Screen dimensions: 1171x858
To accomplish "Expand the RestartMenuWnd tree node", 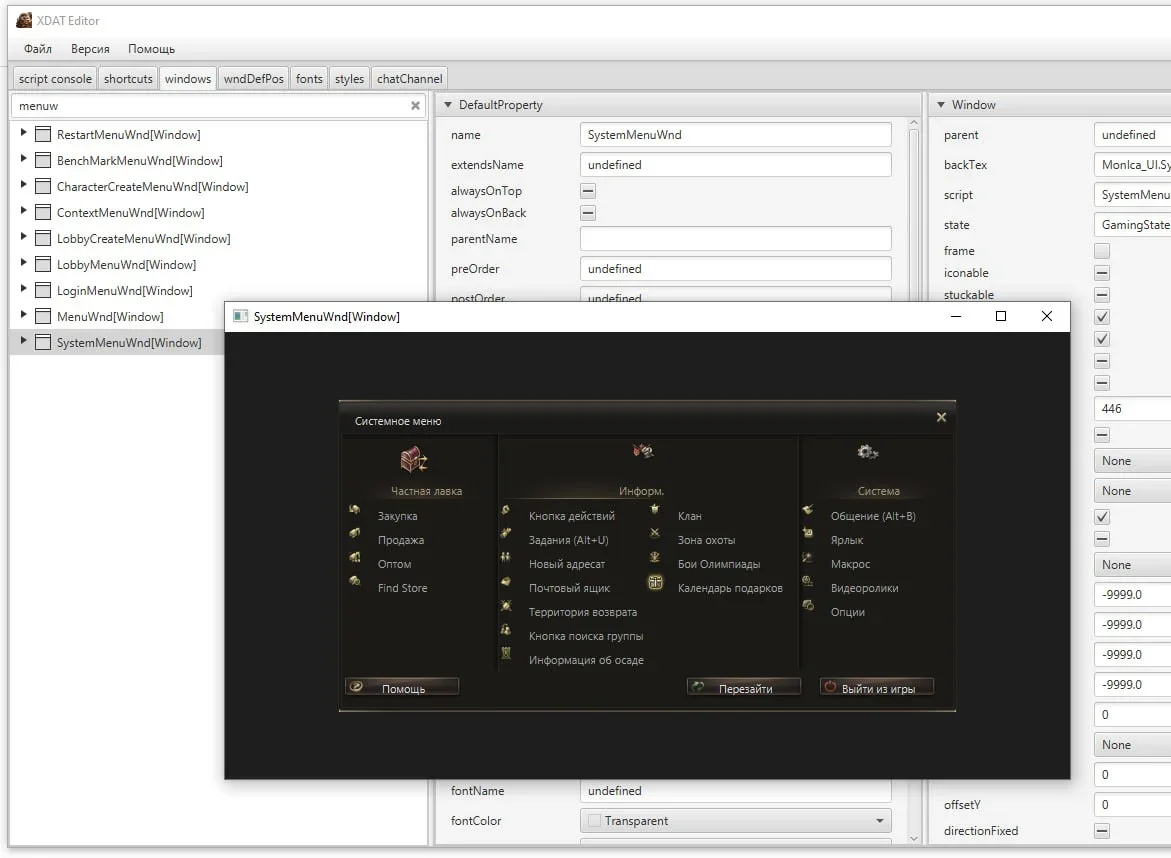I will (23, 133).
